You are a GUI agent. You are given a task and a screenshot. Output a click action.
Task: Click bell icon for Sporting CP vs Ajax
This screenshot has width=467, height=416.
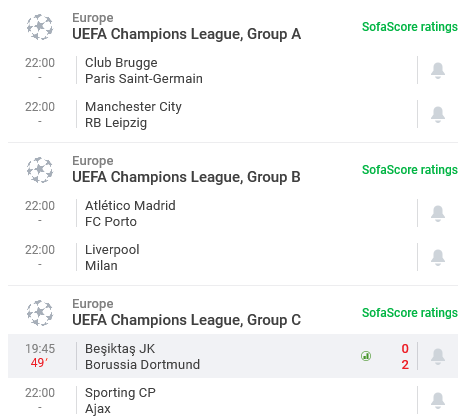click(x=438, y=400)
